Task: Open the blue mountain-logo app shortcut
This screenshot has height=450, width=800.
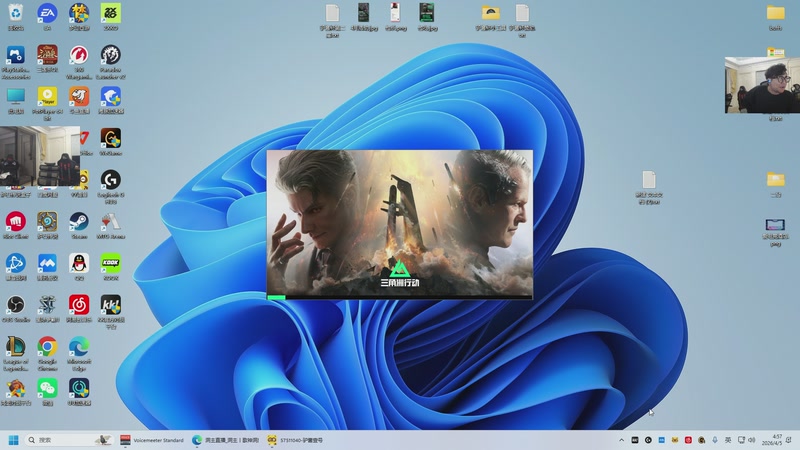Action: coord(47,264)
